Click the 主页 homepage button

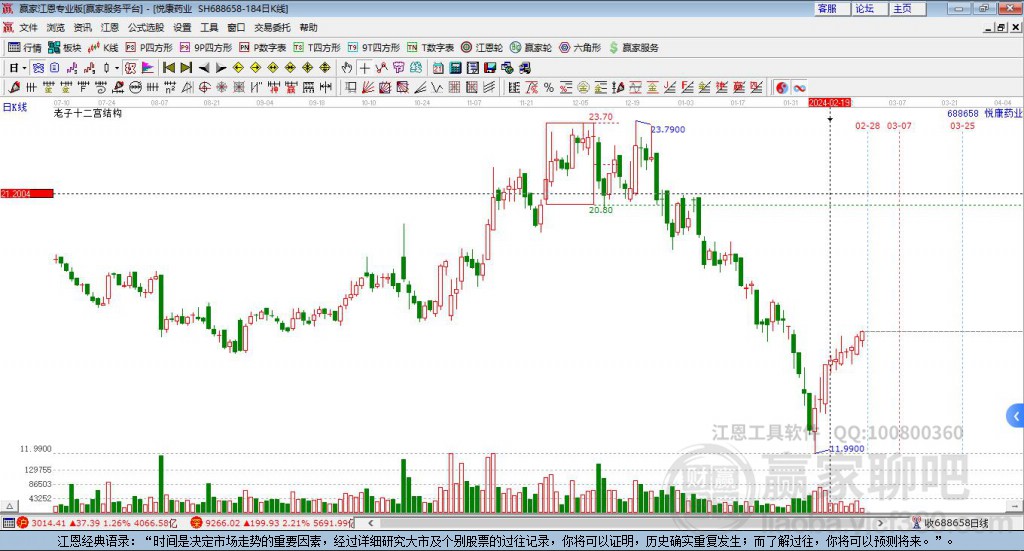pos(908,8)
